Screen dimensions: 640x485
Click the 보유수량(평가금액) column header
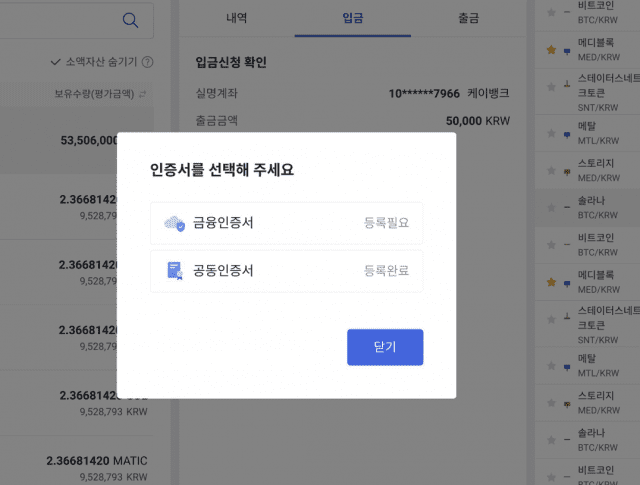94,94
